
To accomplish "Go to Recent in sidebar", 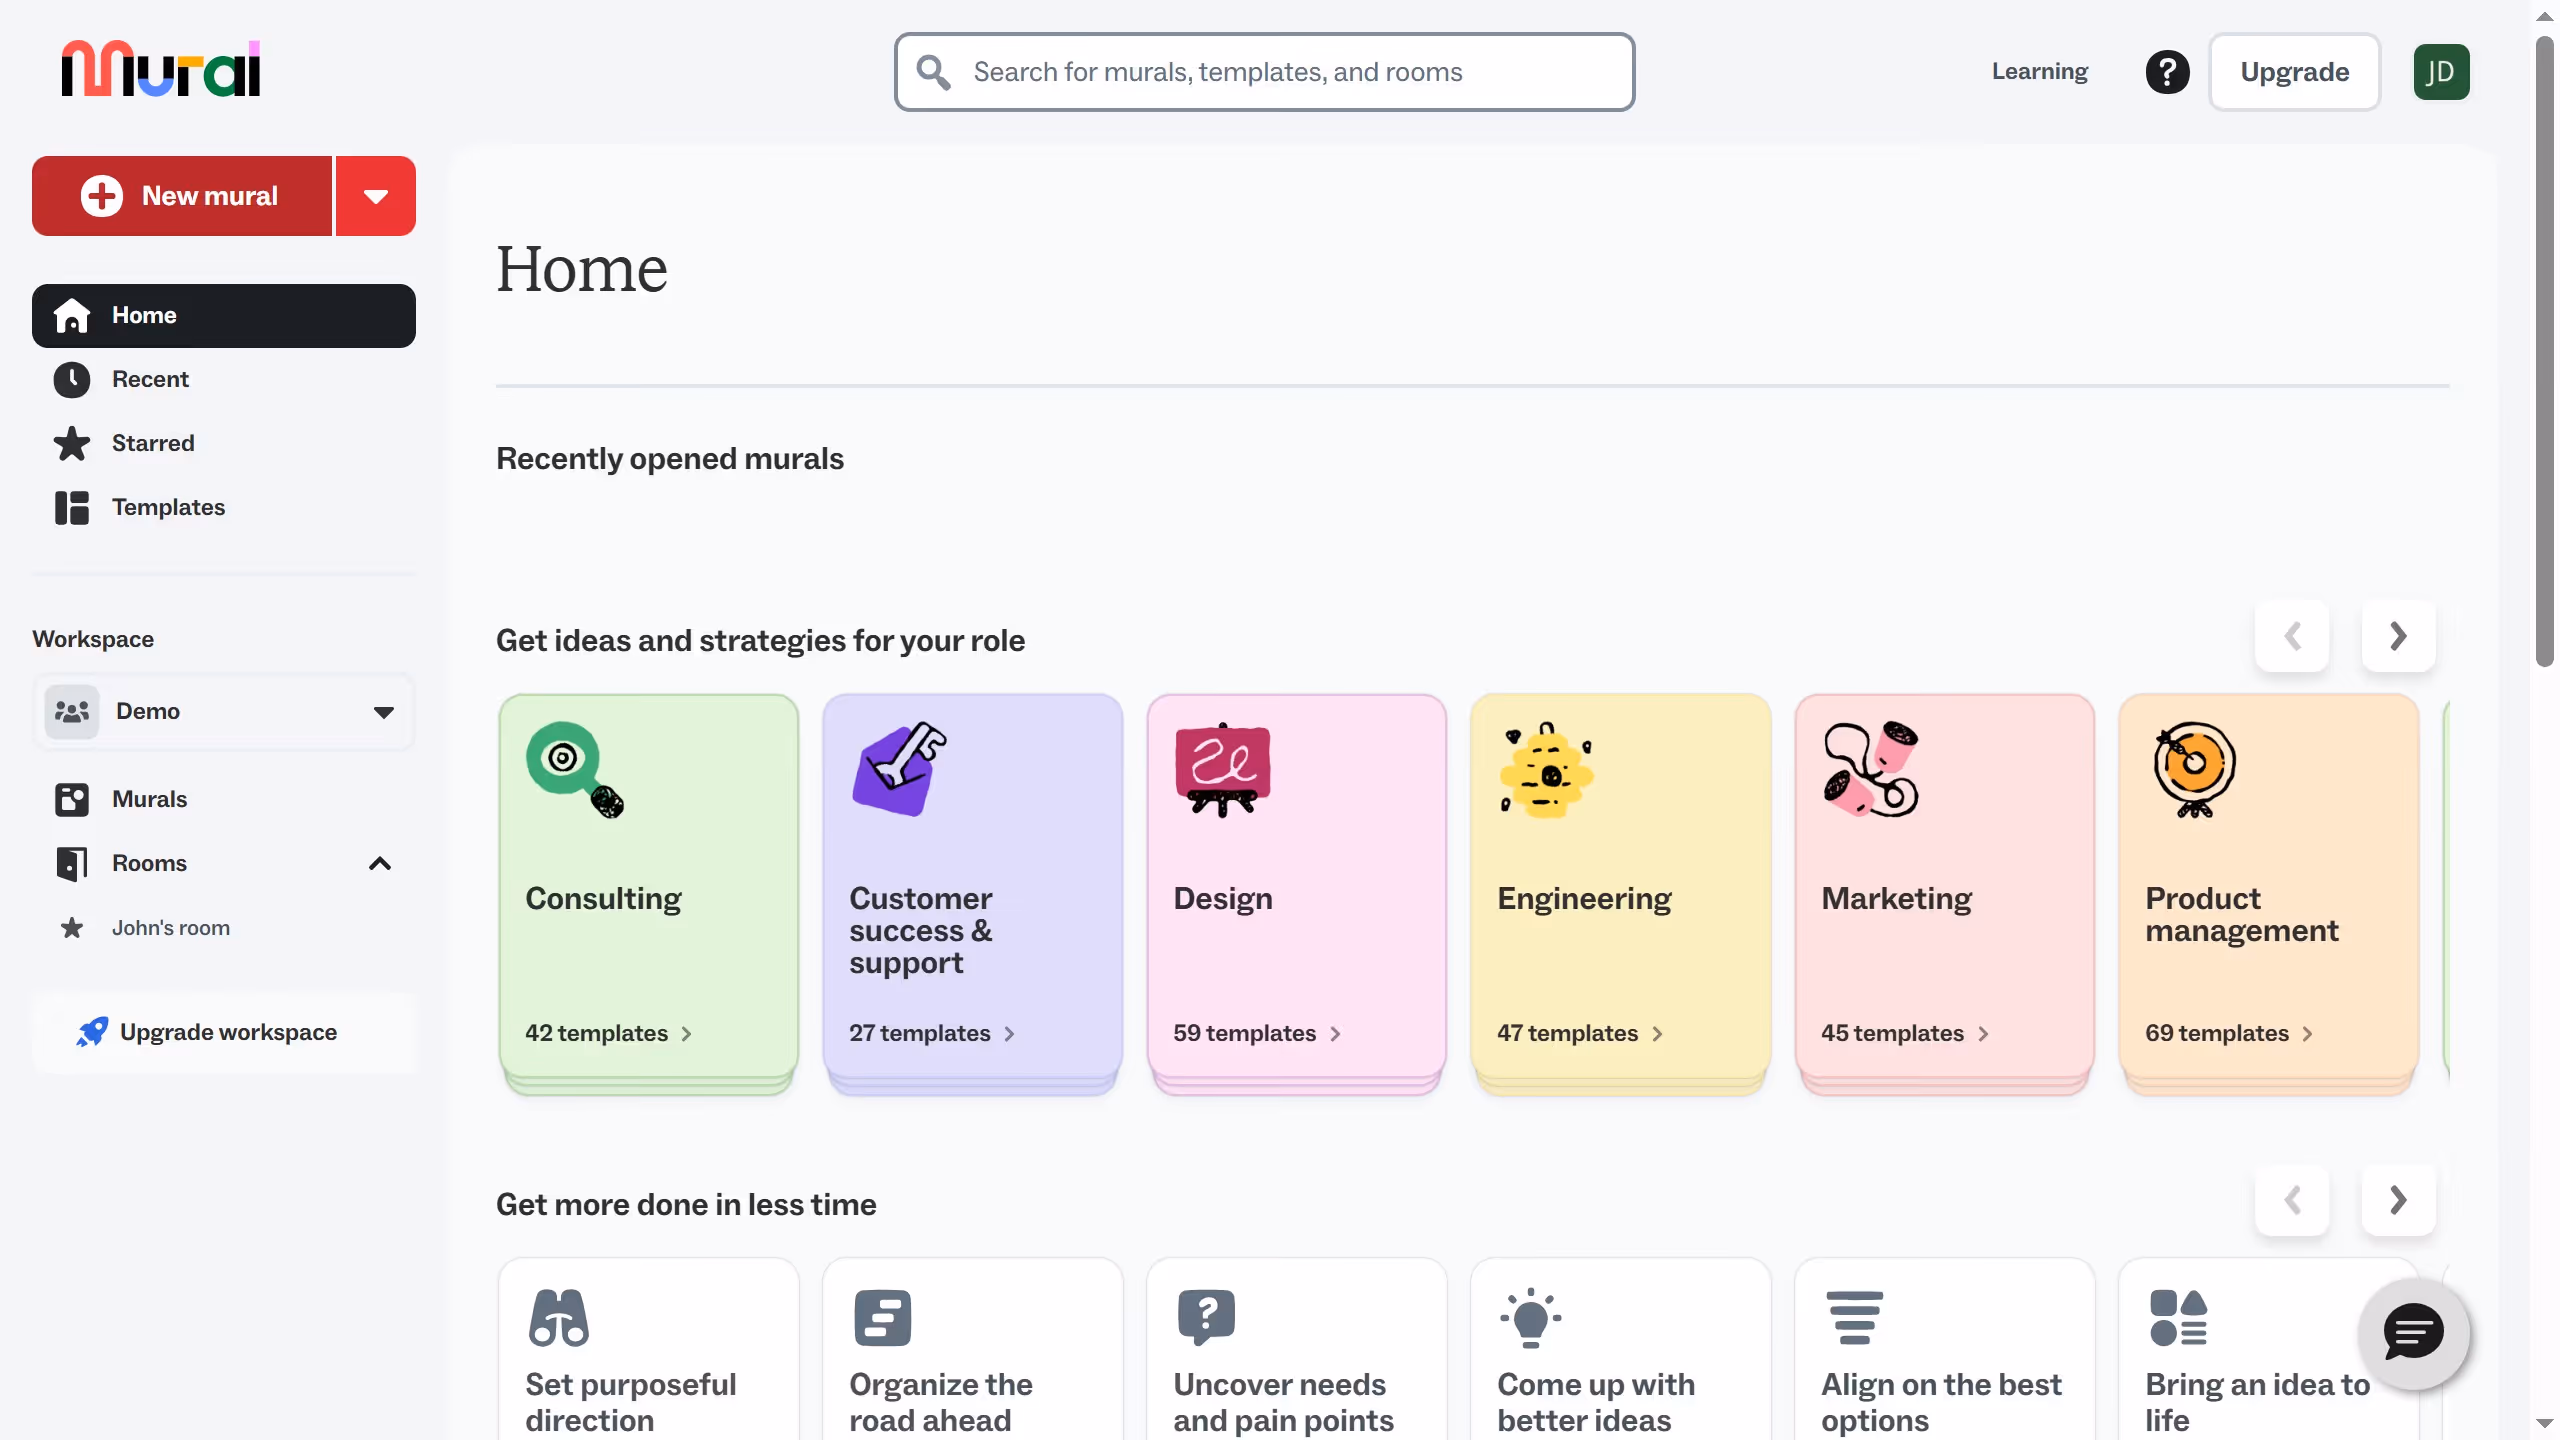I will pyautogui.click(x=150, y=380).
